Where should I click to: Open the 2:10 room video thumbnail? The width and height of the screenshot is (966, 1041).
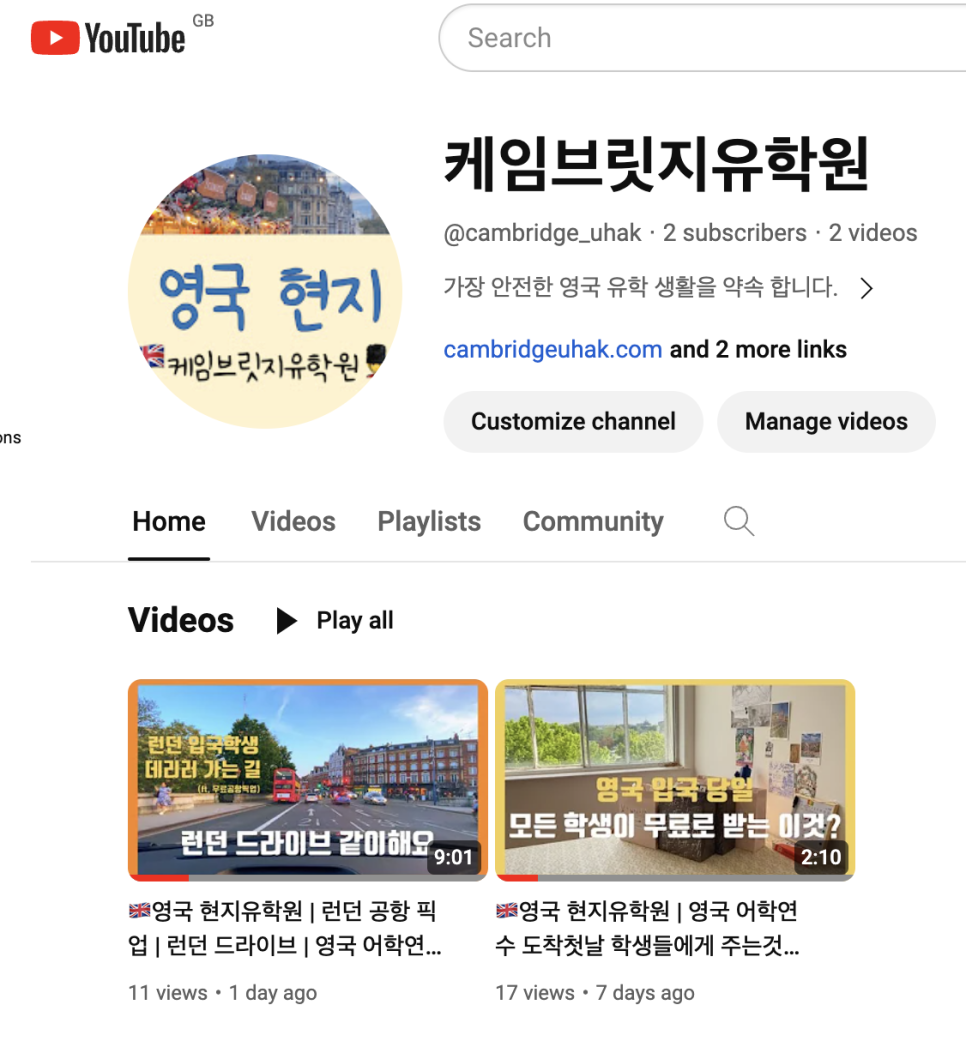point(675,780)
